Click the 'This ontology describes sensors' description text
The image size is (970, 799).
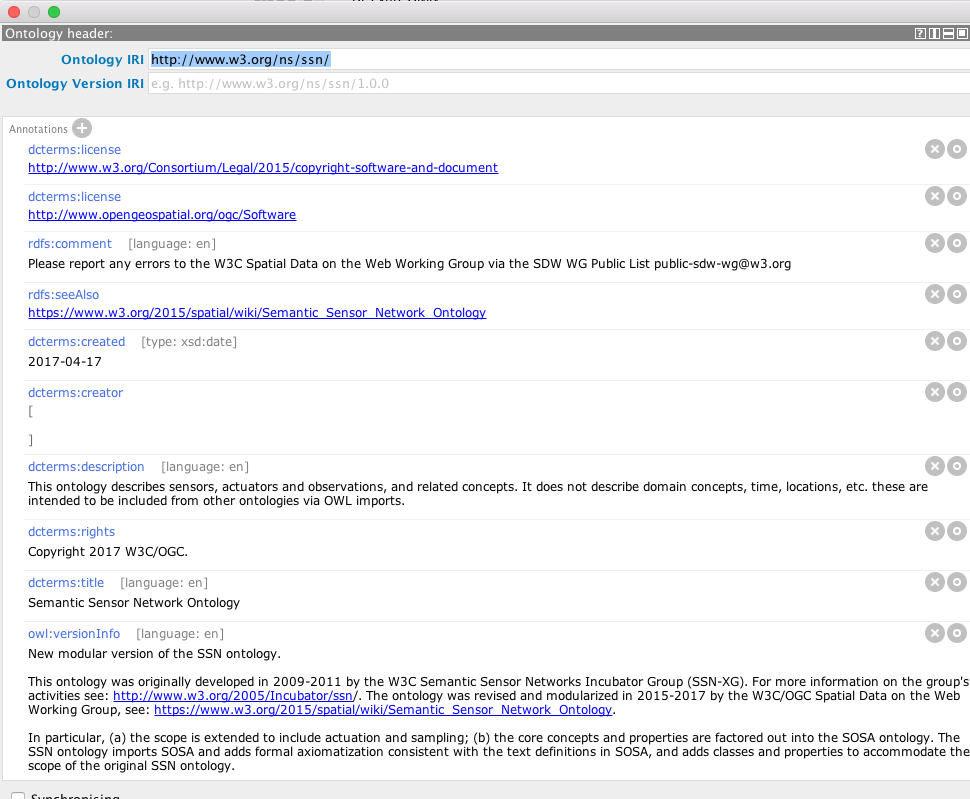click(x=478, y=494)
